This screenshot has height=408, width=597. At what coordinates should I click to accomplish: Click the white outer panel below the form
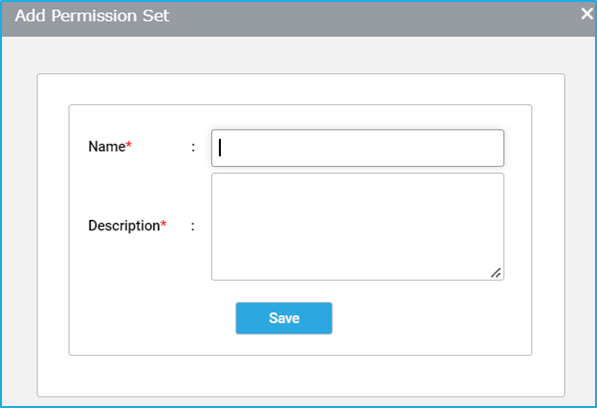300,376
